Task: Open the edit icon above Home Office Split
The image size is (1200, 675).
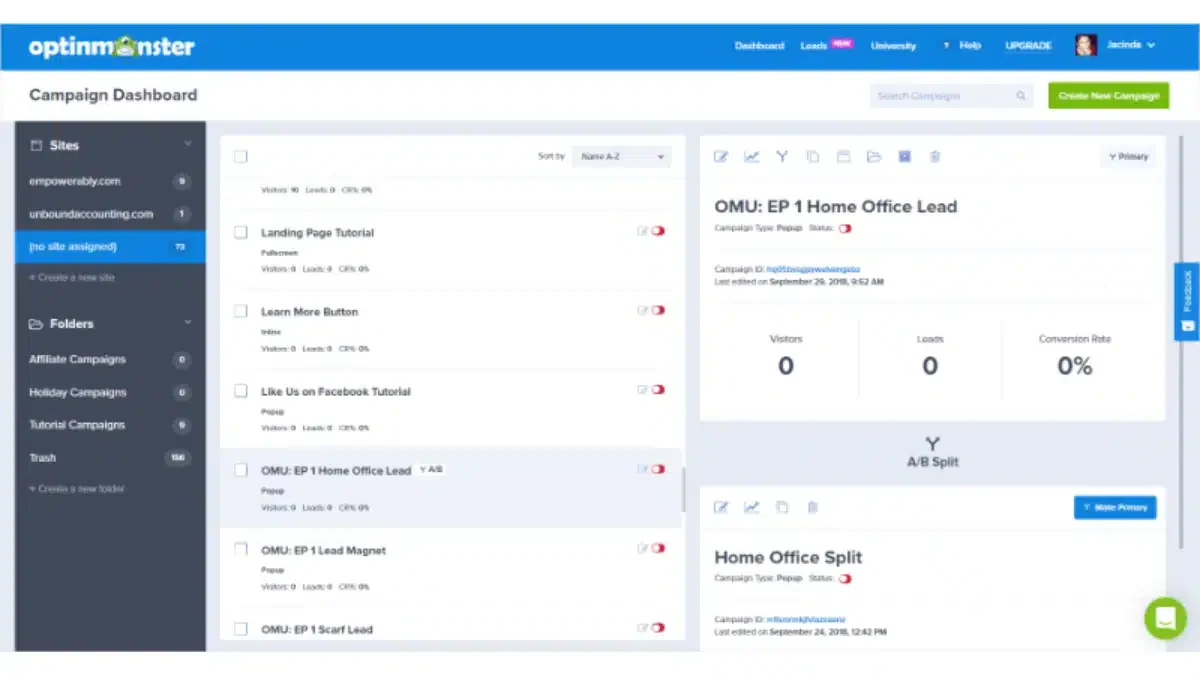Action: pos(721,508)
